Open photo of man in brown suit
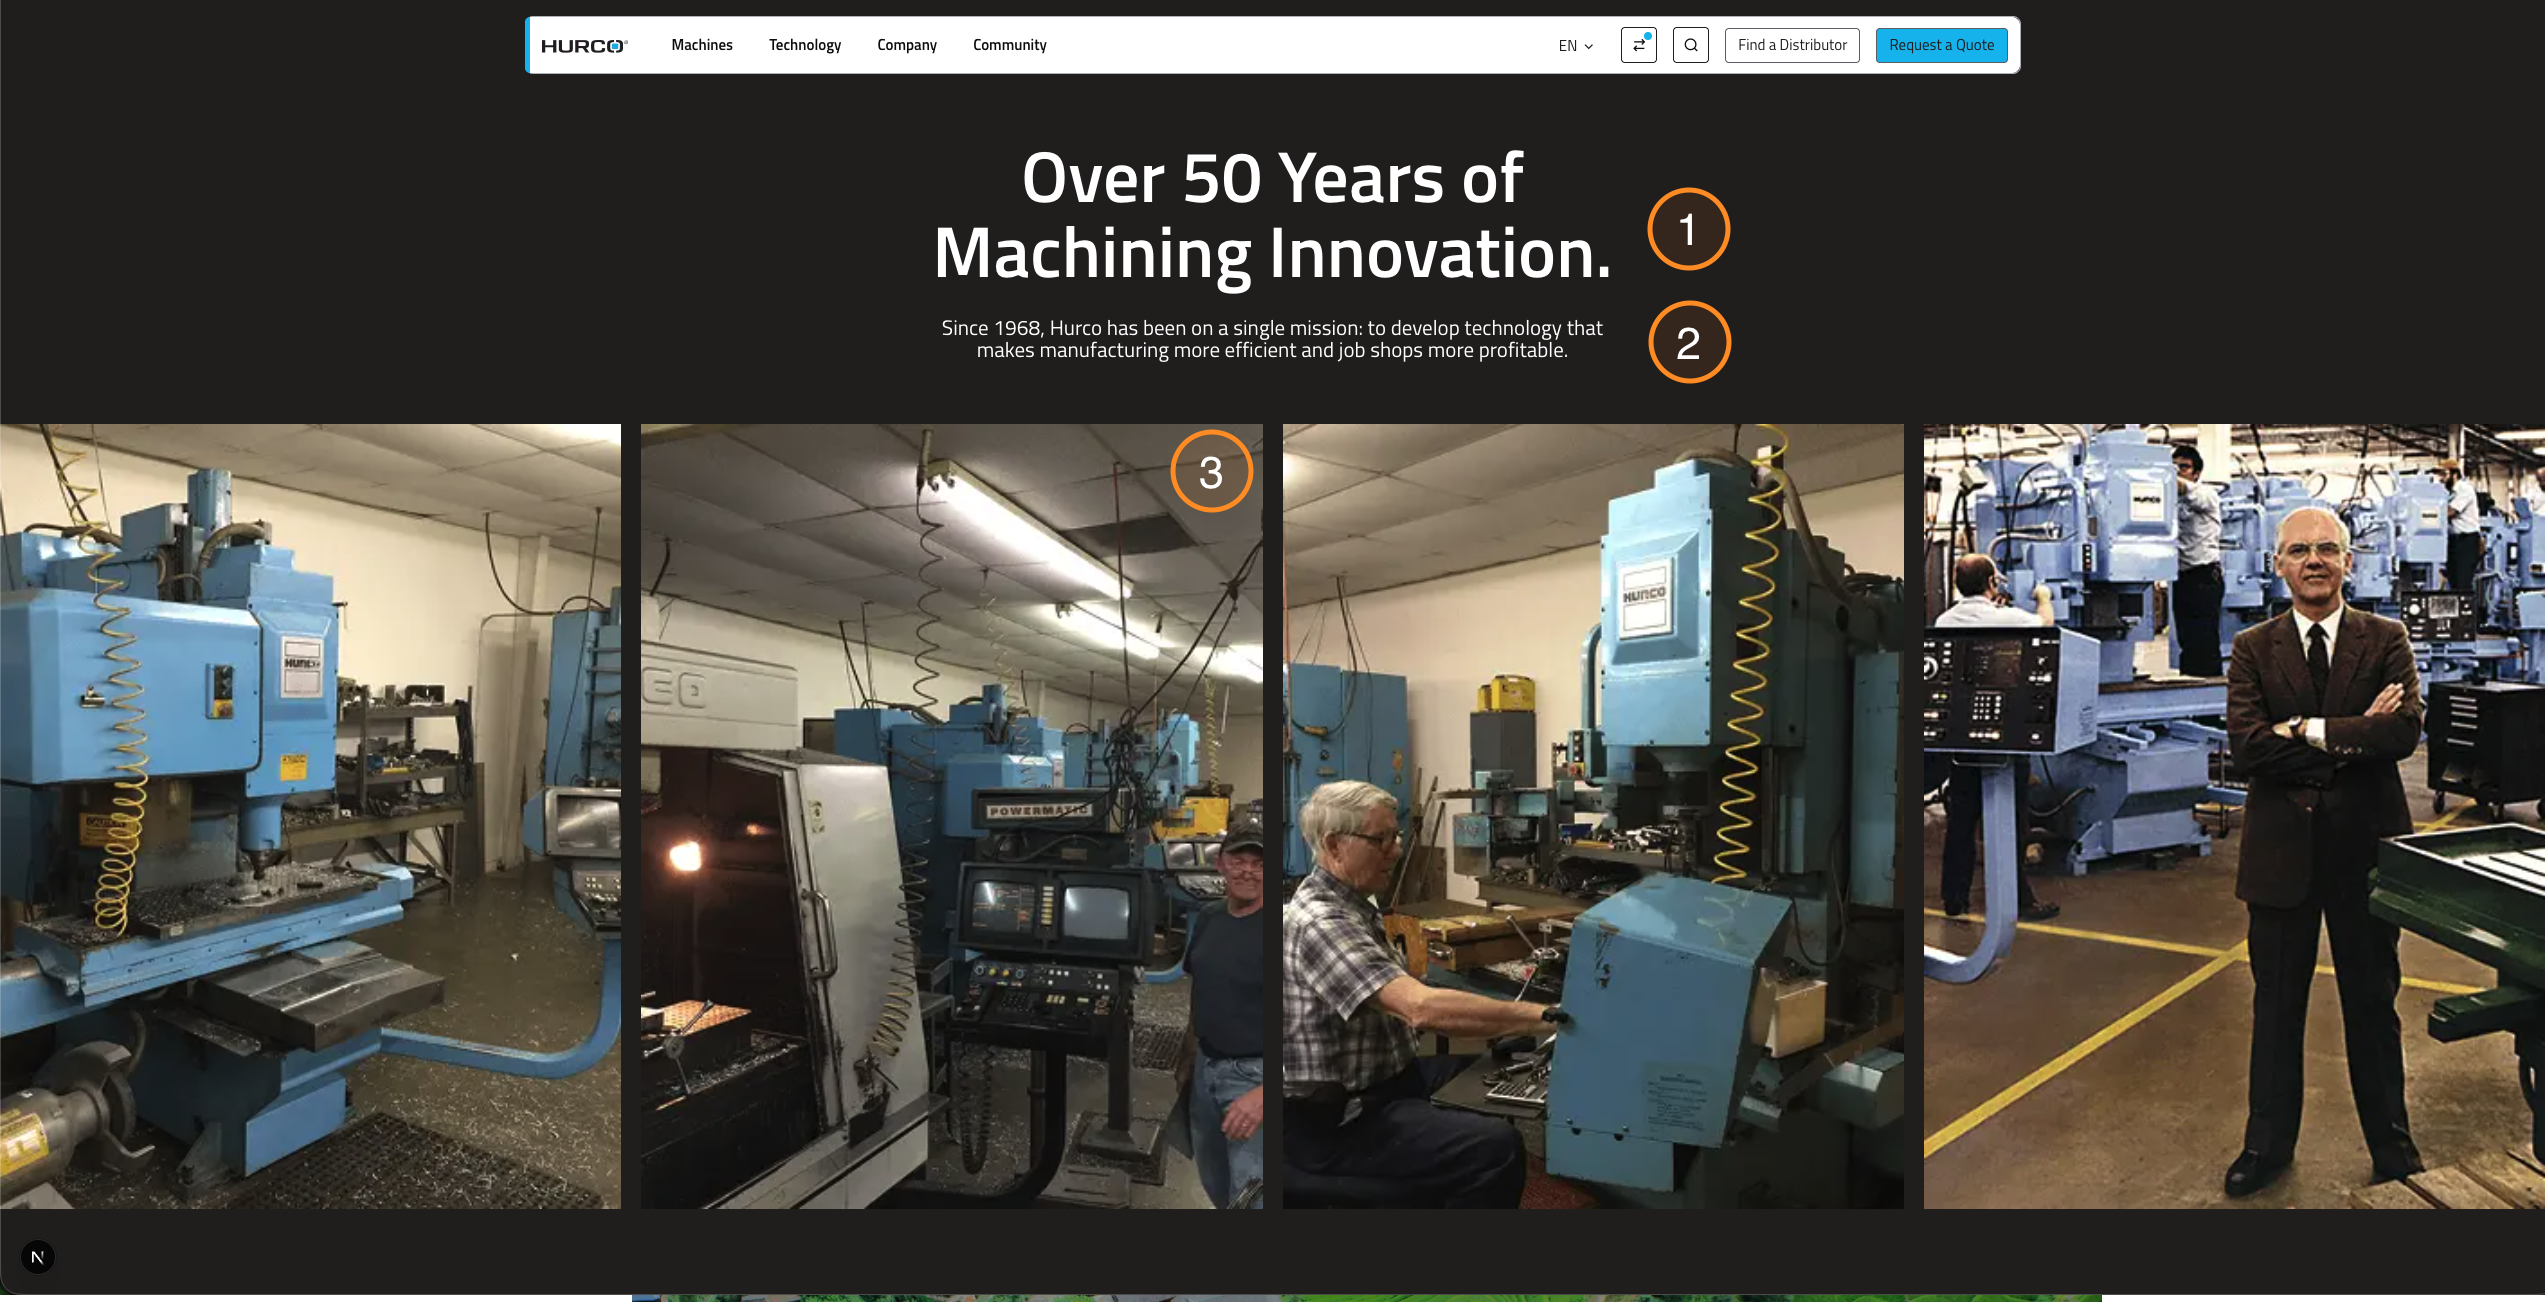 tap(2234, 816)
